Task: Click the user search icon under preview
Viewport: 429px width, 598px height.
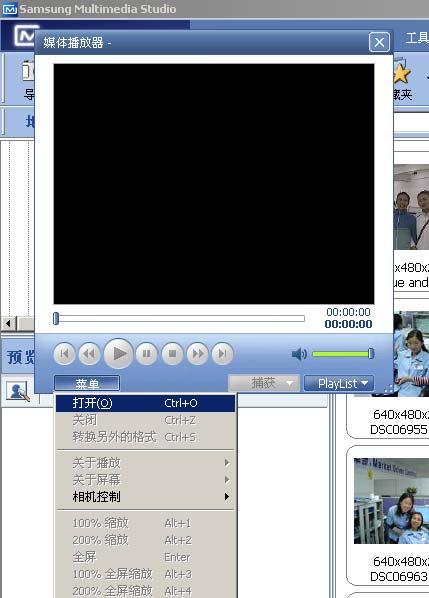Action: click(18, 391)
